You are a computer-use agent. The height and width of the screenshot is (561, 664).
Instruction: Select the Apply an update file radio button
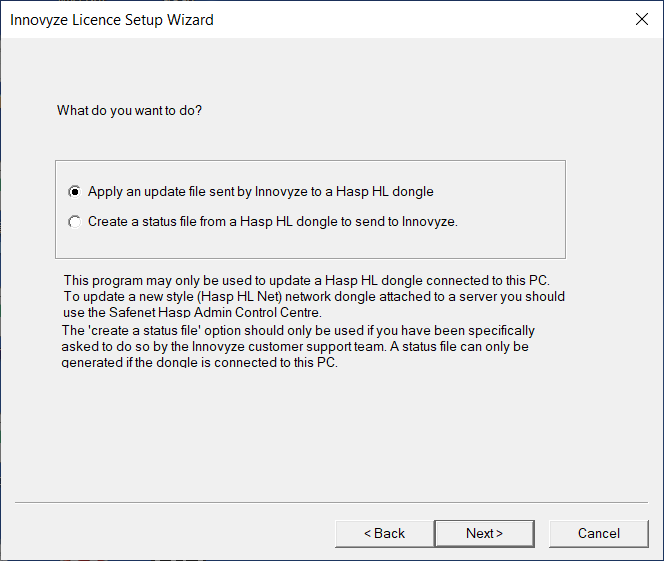point(75,192)
